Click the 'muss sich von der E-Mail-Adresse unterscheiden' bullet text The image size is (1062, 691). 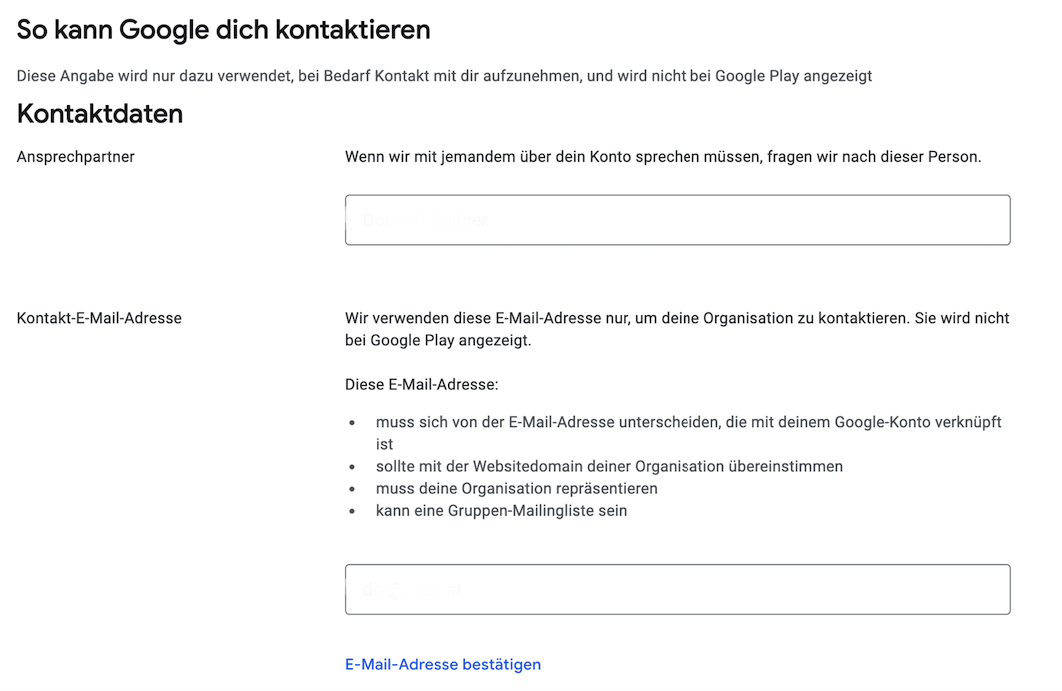tap(688, 422)
